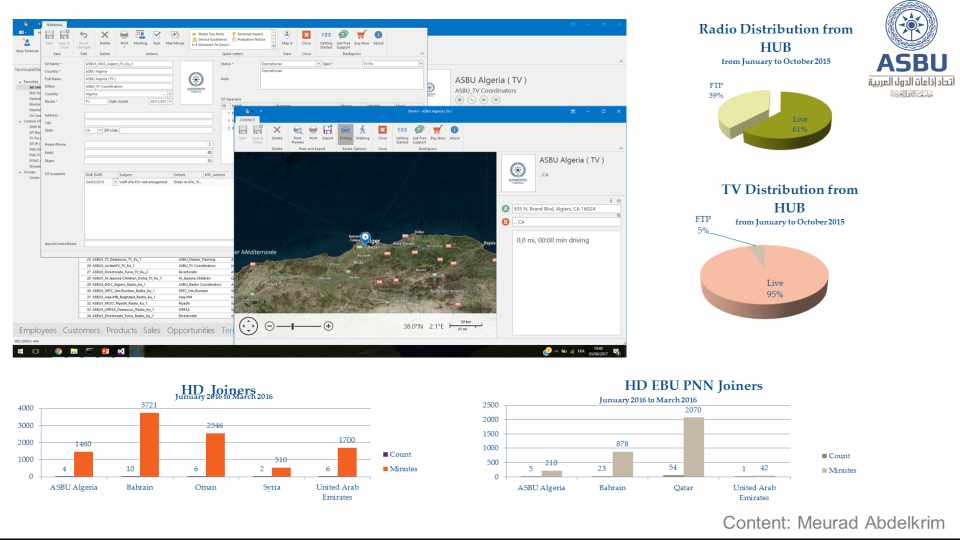Open Chrome from the taskbar
960x540 pixels.
58,351
